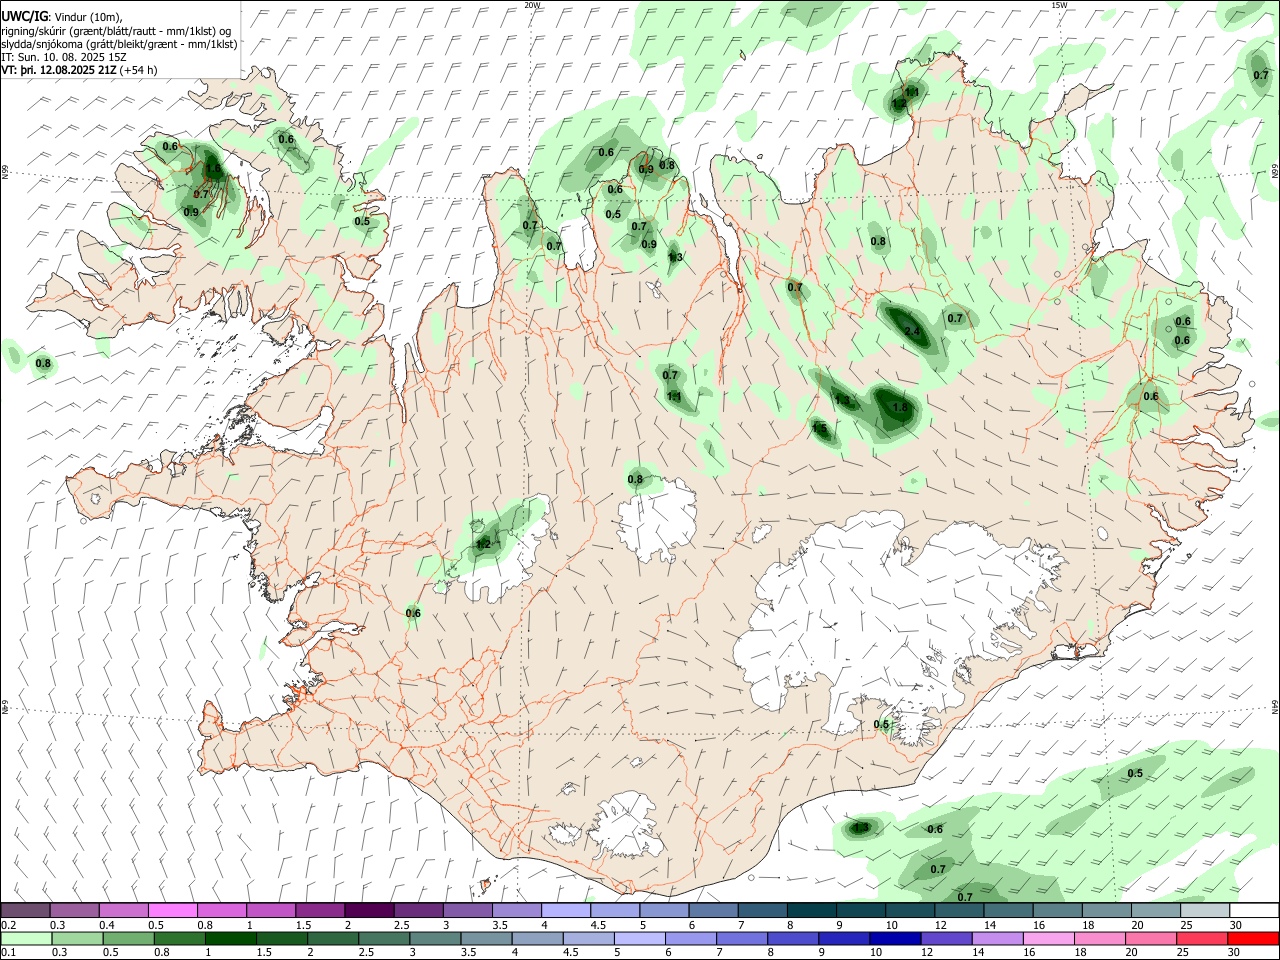The height and width of the screenshot is (960, 1280).
Task: Select the snow-scale swatch between 6 and 7
Action: (x=713, y=910)
